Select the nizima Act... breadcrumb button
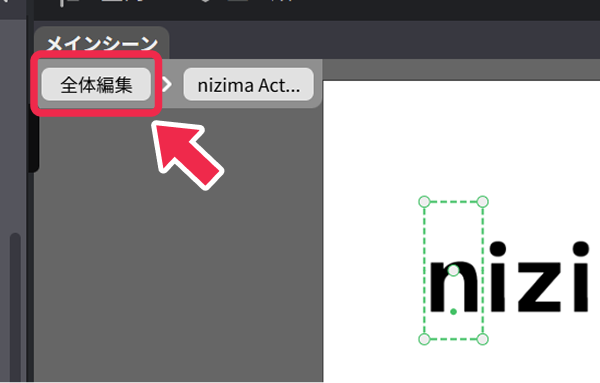This screenshot has height=383, width=600. point(248,85)
